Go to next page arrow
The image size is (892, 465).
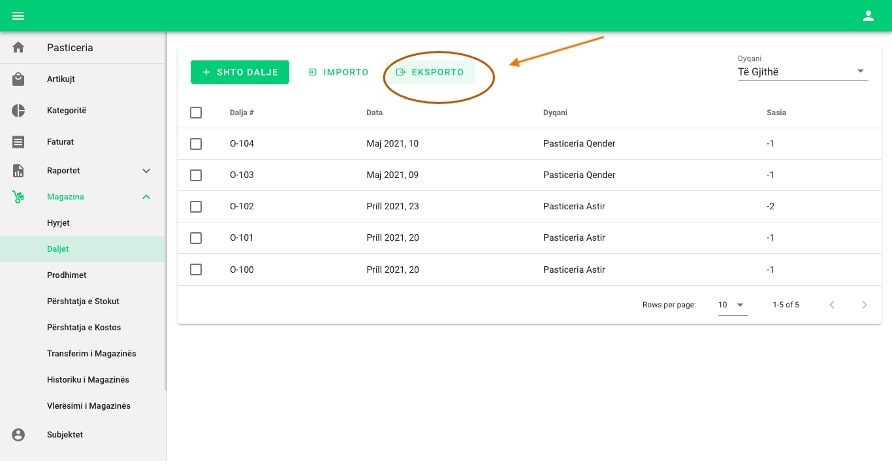coord(864,304)
